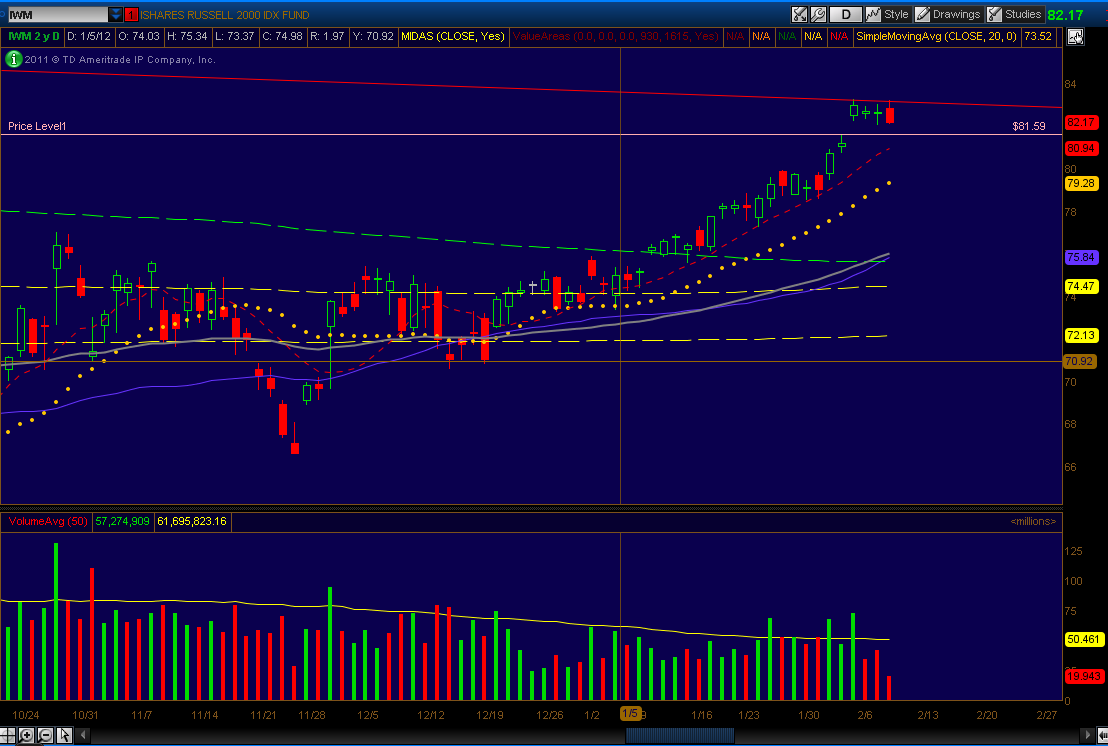The height and width of the screenshot is (746, 1108).
Task: Click the red number 1 link indicator
Action: point(131,14)
